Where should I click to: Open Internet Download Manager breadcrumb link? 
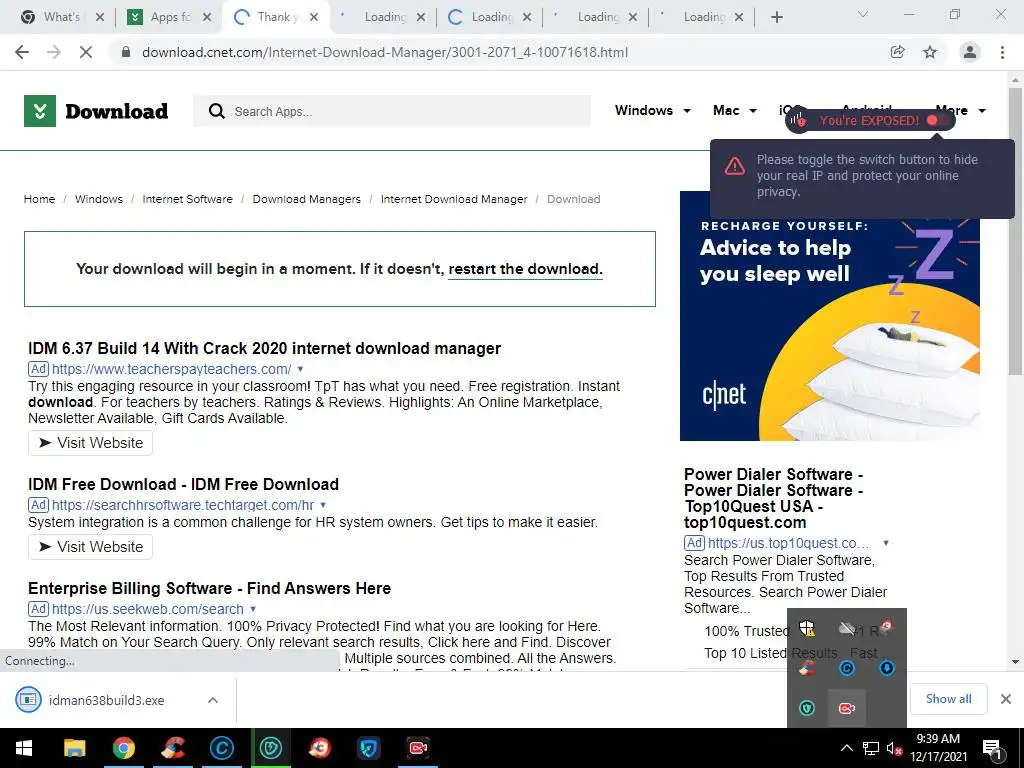tap(454, 199)
